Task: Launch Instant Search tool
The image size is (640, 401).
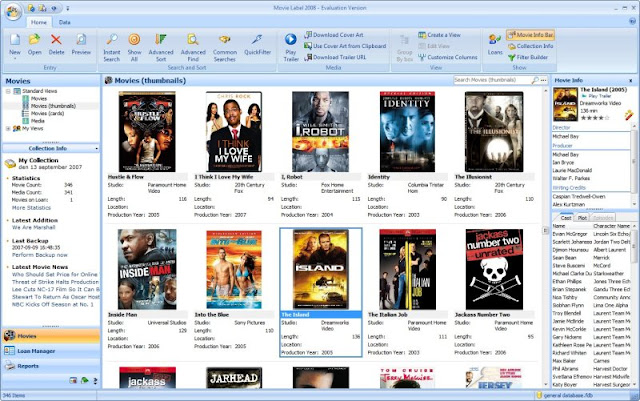Action: click(x=111, y=47)
